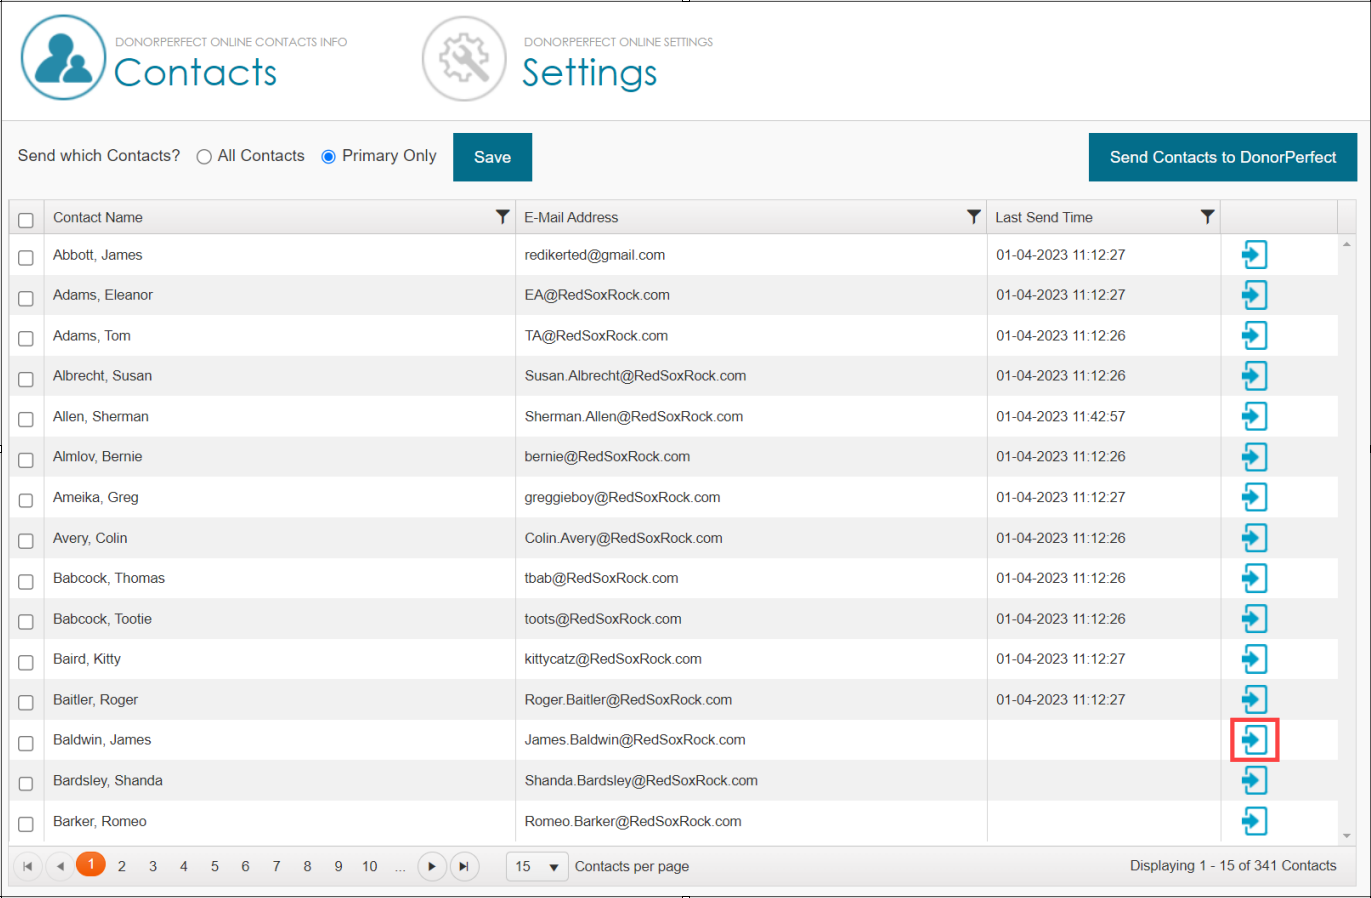Open E-Mail Address column filter

[x=973, y=217]
